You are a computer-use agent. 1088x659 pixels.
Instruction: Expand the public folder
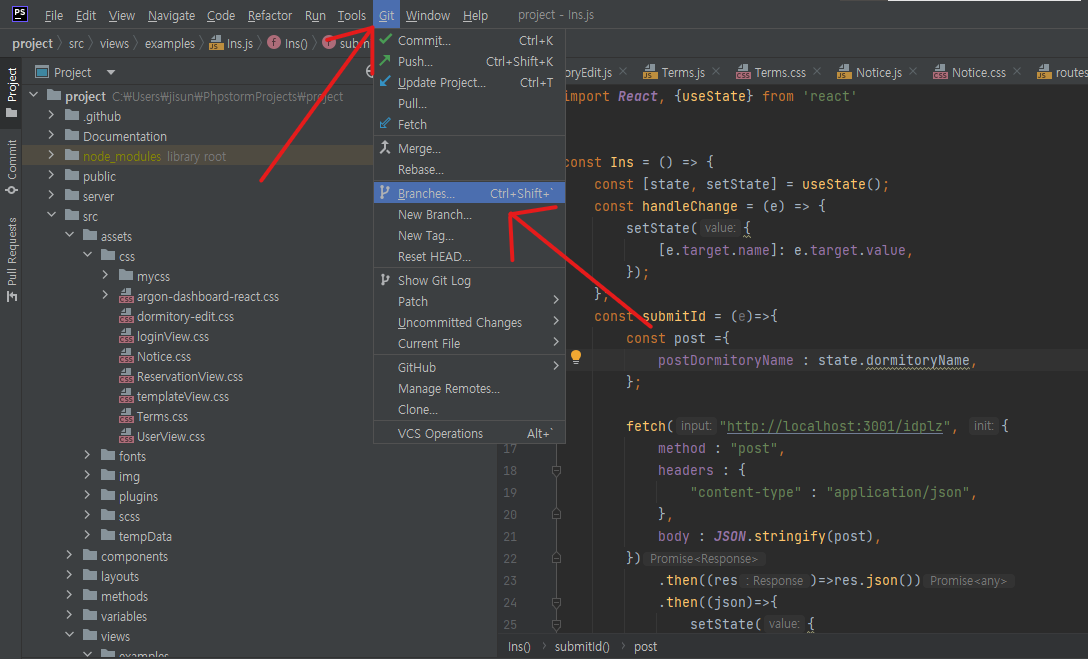click(x=51, y=176)
